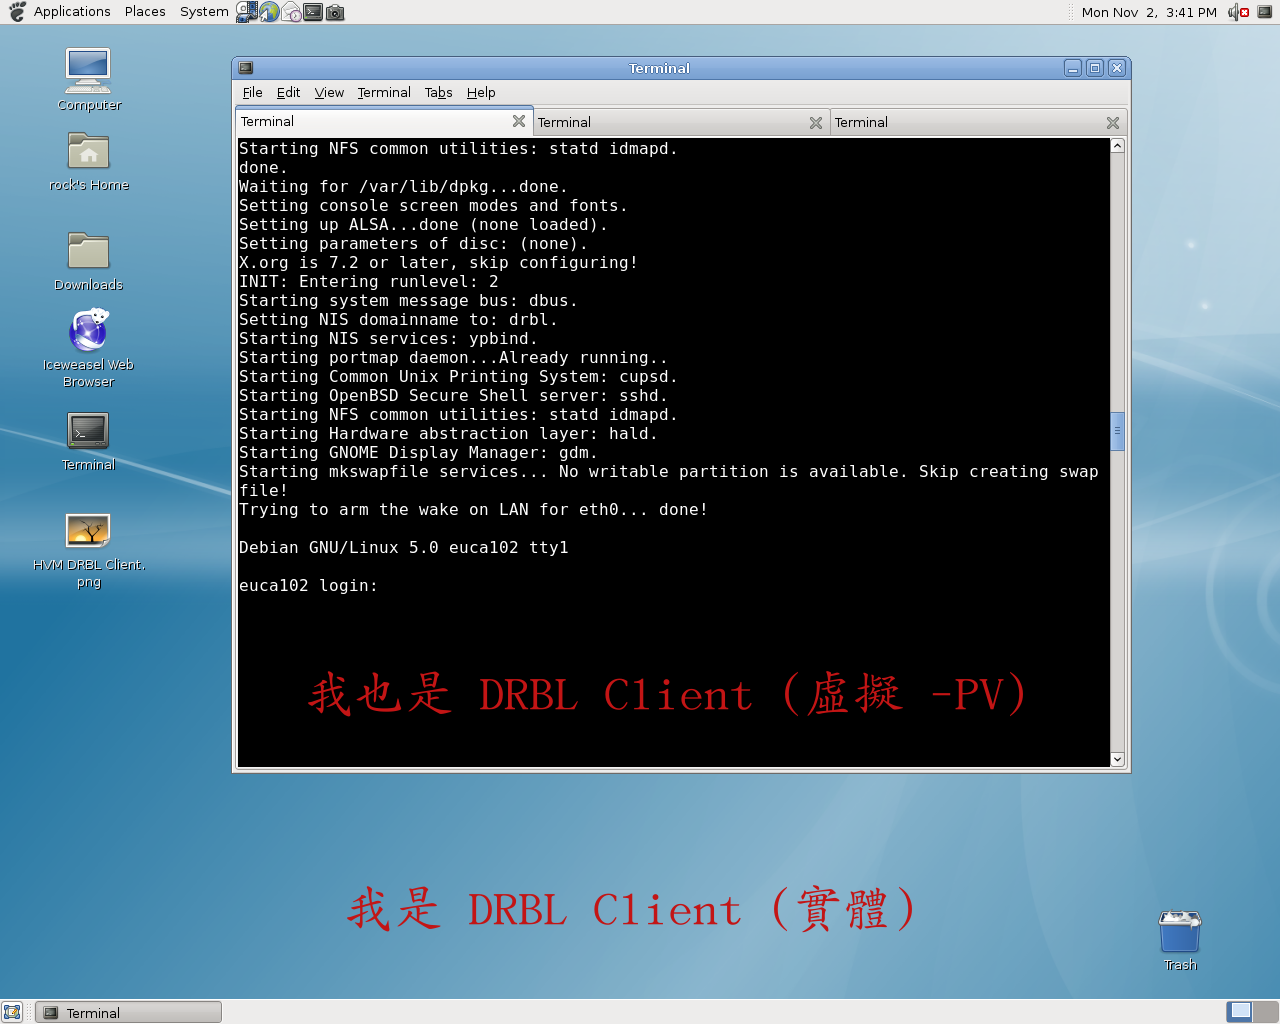
Task: Click the terminal scrollbar thumb
Action: point(1118,432)
